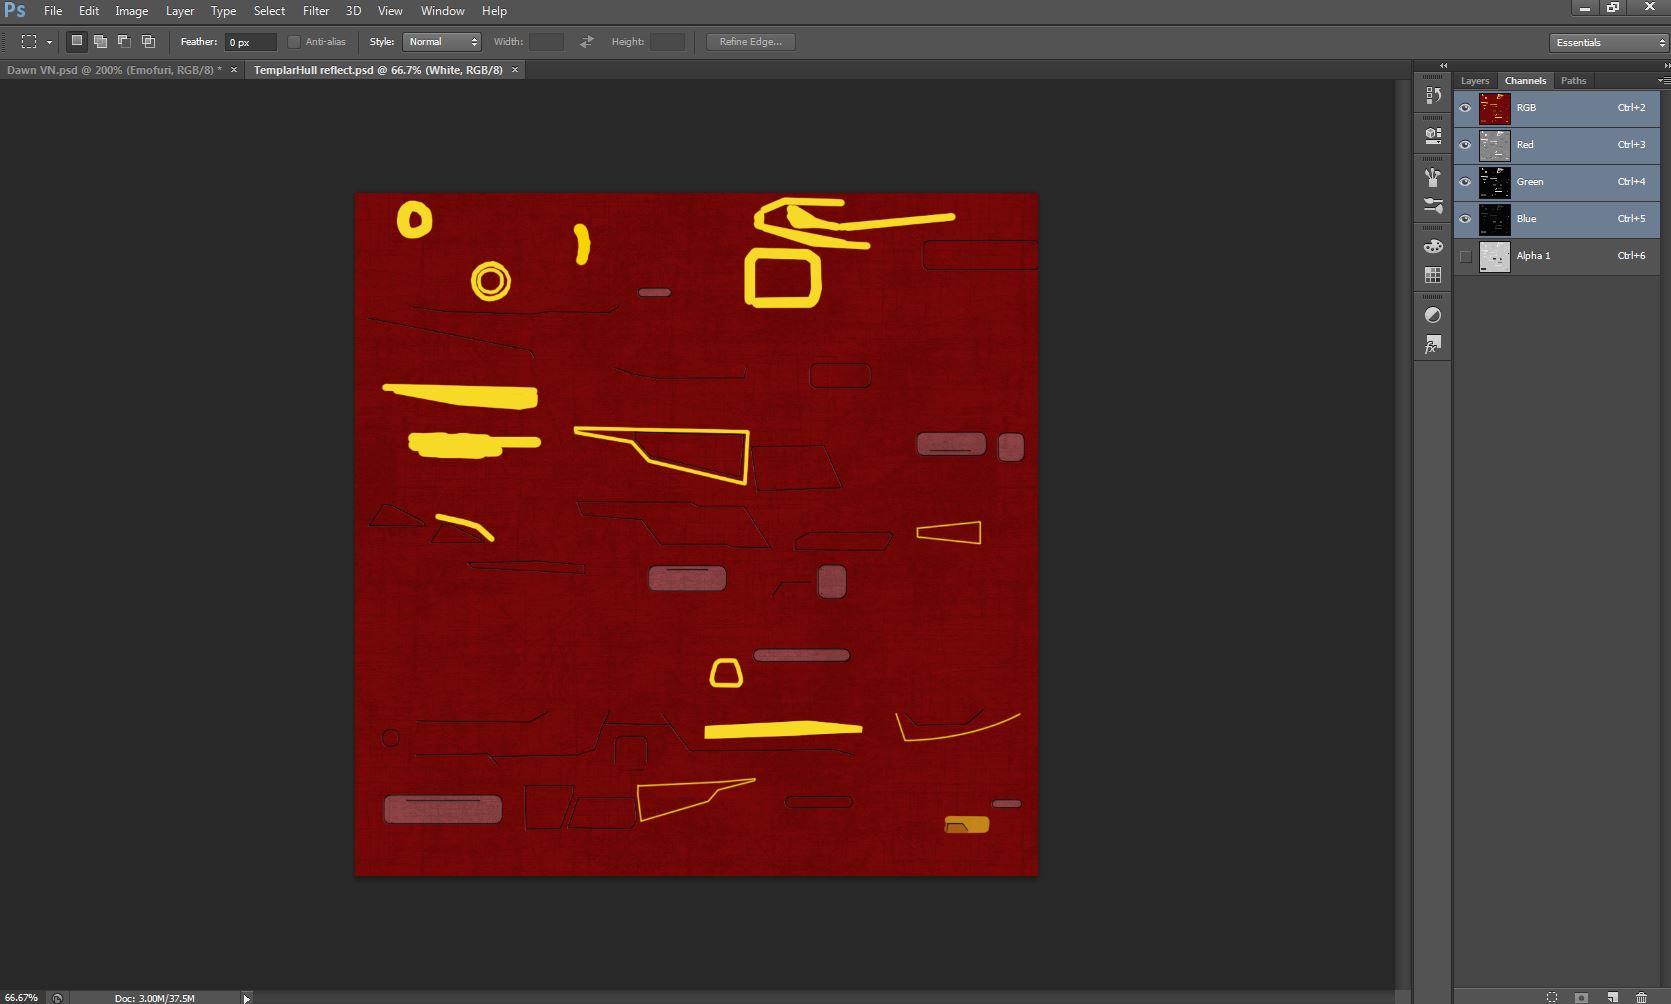Screen dimensions: 1671x1004
Task: Open the Window menu
Action: pyautogui.click(x=442, y=11)
